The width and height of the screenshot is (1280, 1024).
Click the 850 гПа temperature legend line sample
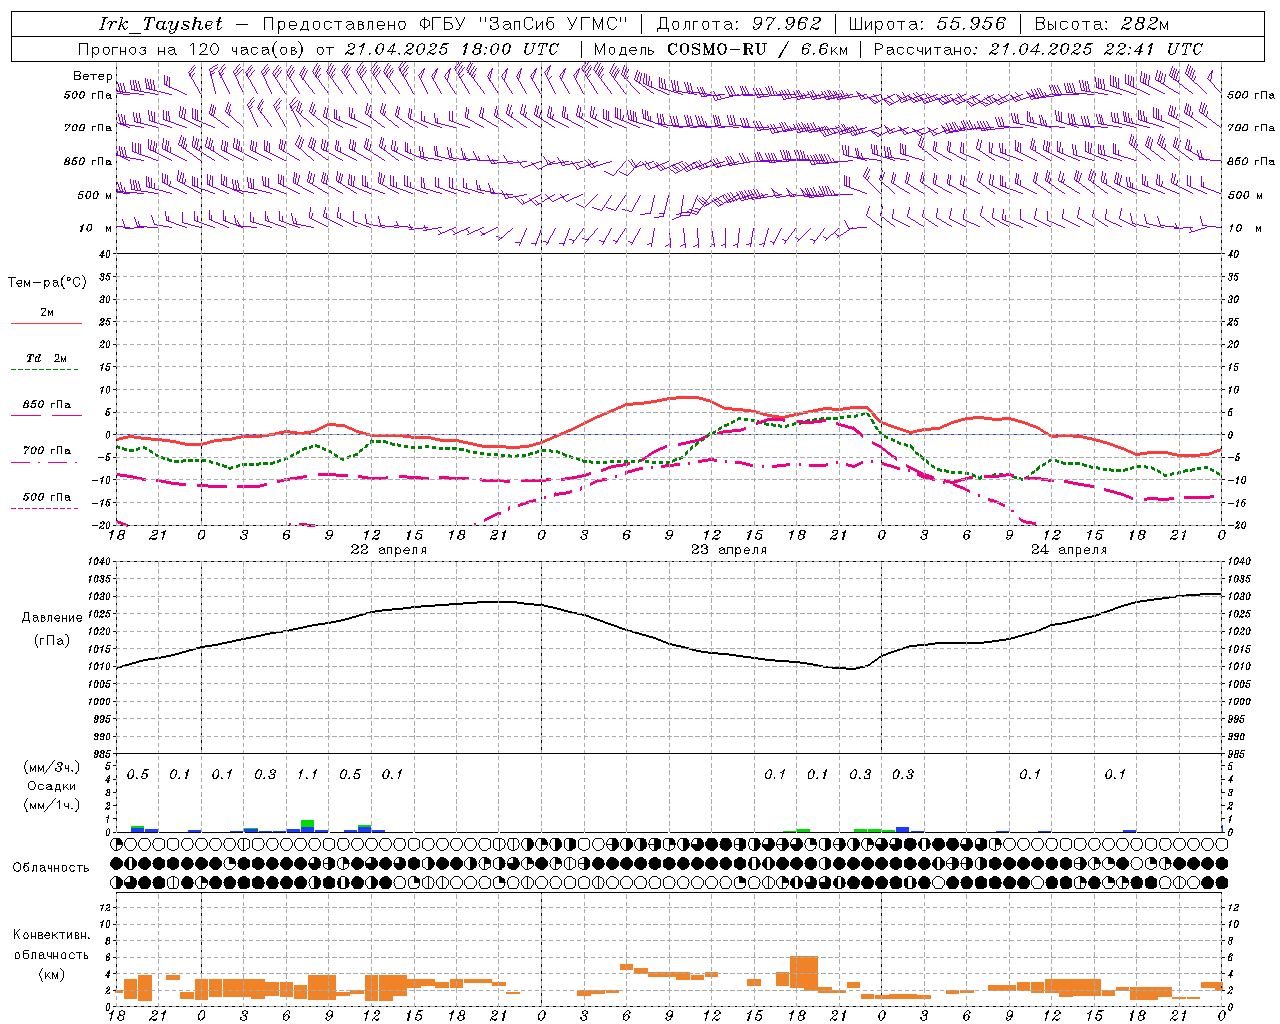(x=47, y=415)
